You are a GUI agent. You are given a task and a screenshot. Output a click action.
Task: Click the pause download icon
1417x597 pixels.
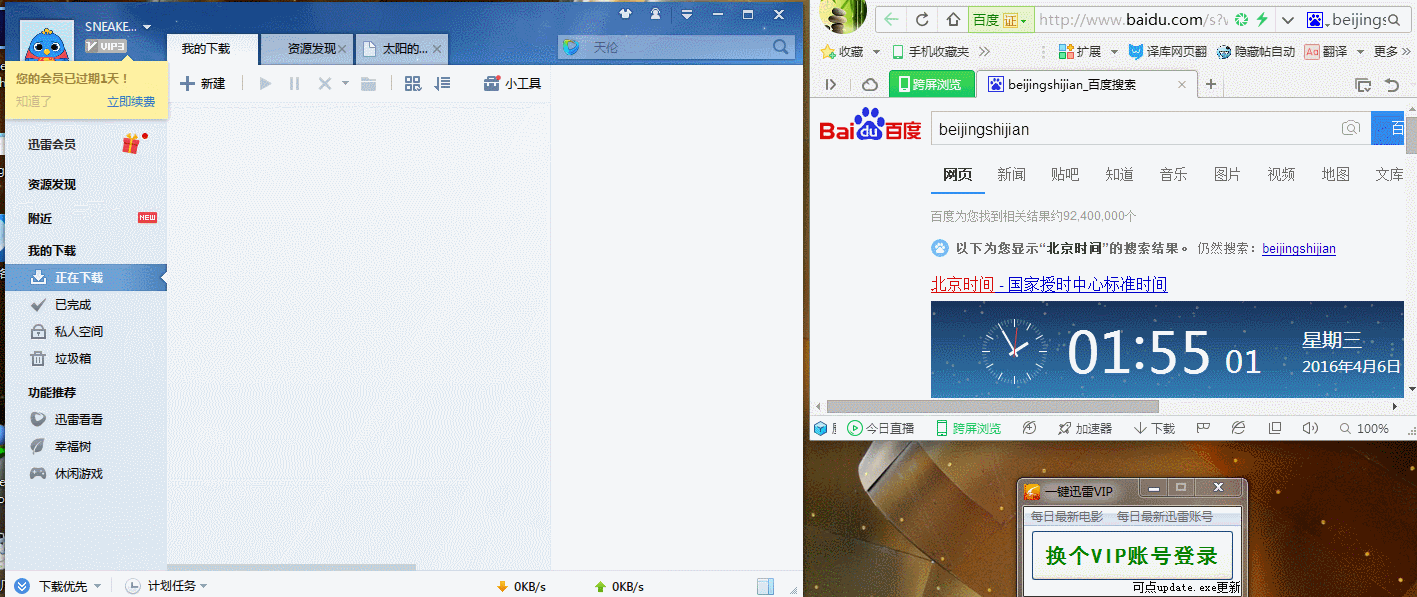click(294, 84)
